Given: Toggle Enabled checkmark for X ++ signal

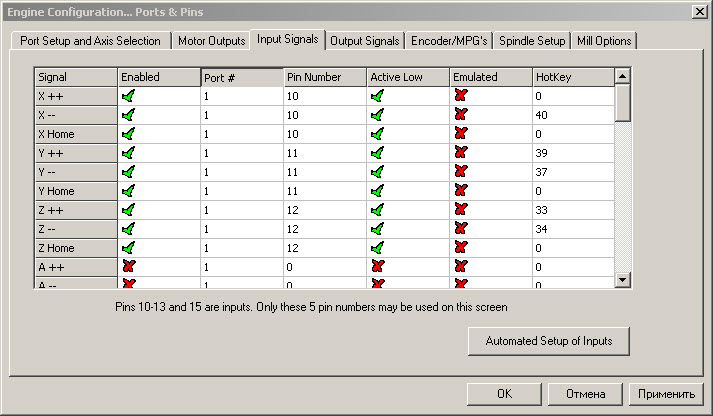Looking at the screenshot, I should (x=129, y=96).
